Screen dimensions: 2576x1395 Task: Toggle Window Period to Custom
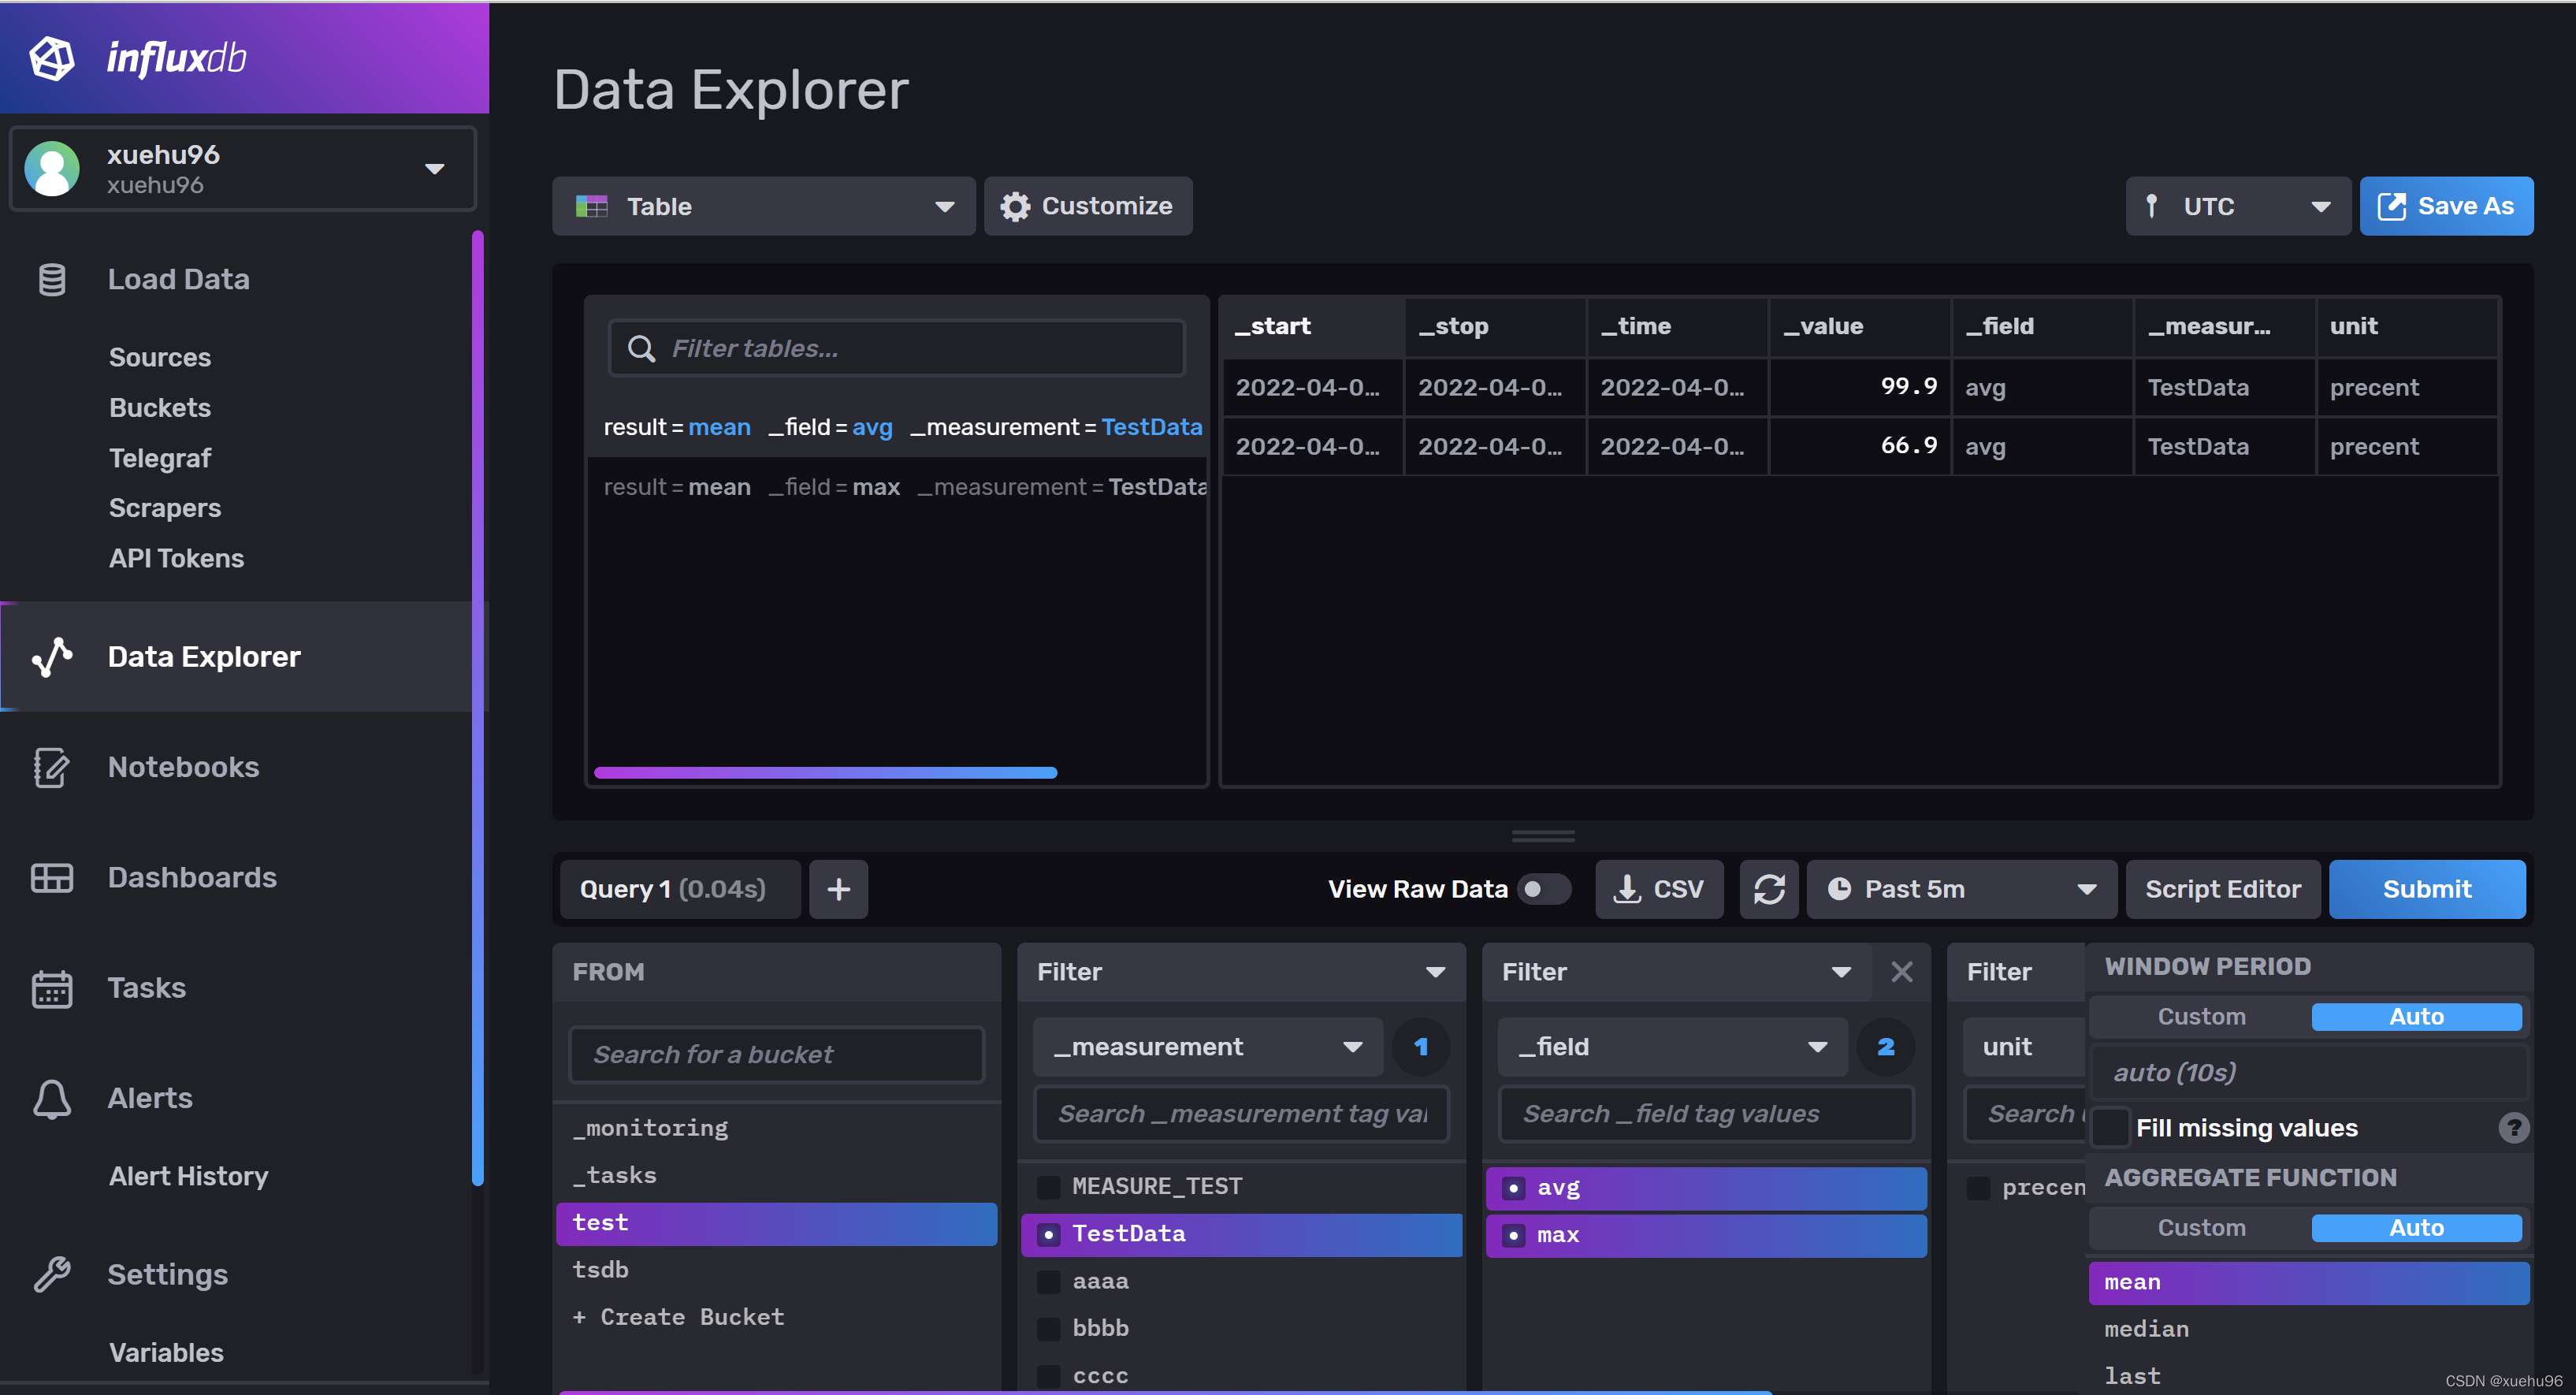[x=2200, y=1015]
